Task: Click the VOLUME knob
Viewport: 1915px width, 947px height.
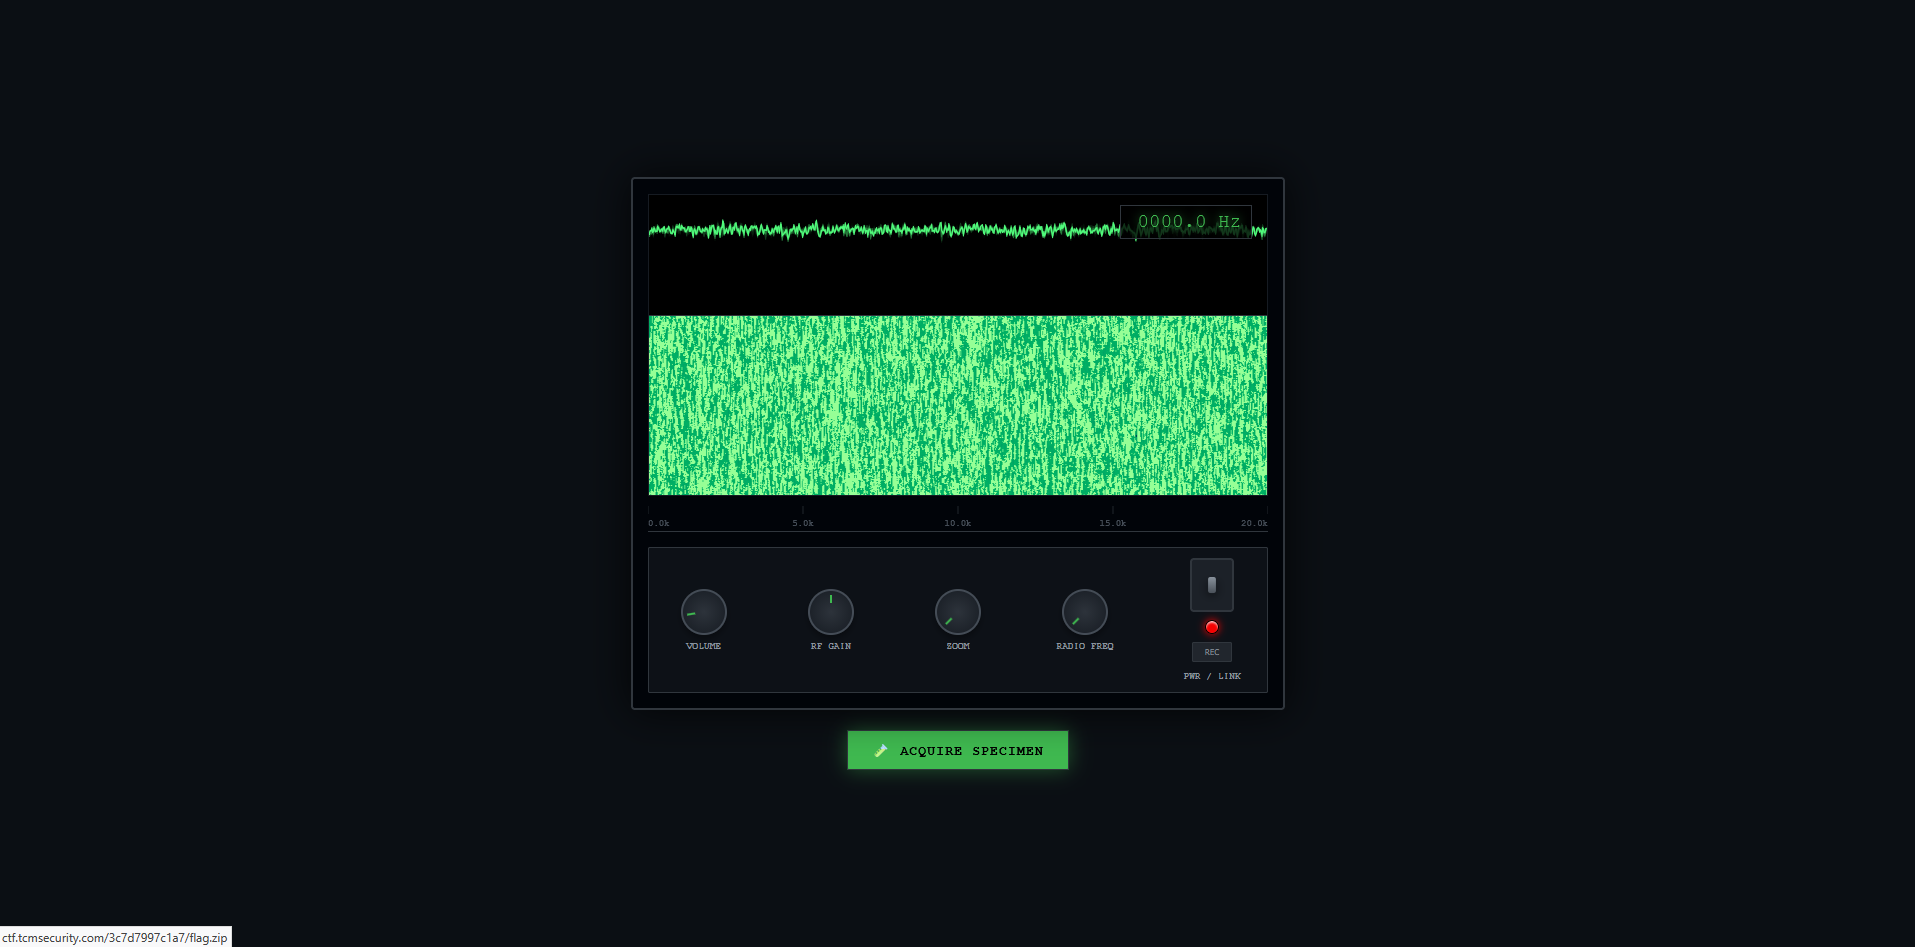Action: click(x=703, y=612)
